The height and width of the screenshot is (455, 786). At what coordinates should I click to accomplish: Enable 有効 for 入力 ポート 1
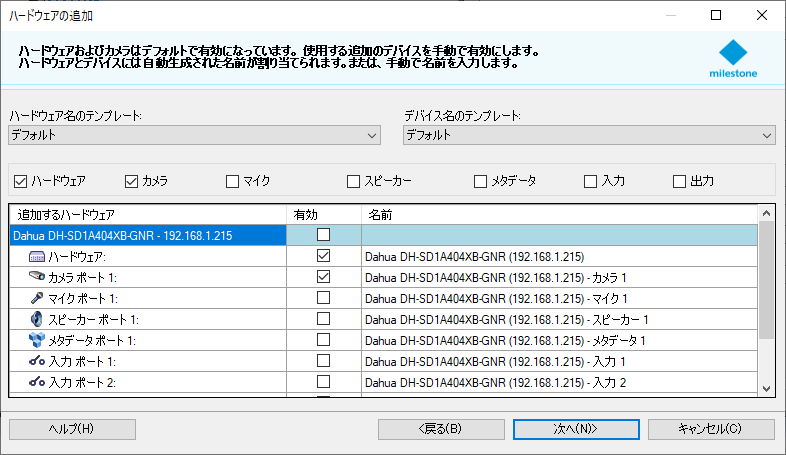[323, 361]
